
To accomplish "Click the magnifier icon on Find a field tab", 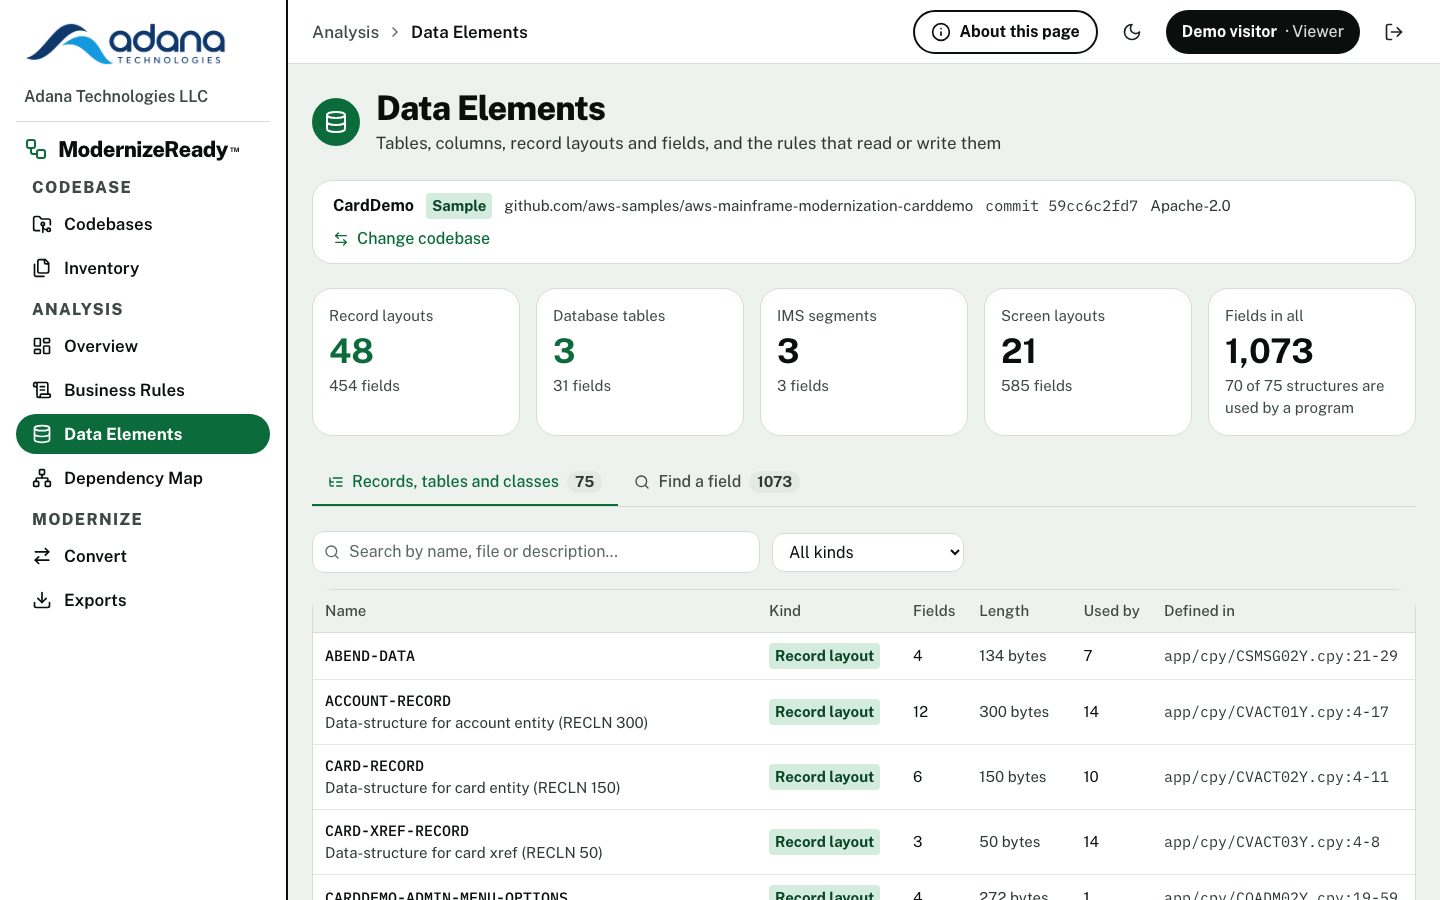I will click(x=642, y=482).
